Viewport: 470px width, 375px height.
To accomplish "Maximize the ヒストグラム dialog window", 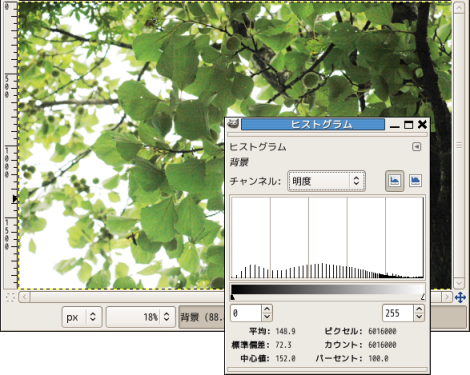I will click(408, 125).
